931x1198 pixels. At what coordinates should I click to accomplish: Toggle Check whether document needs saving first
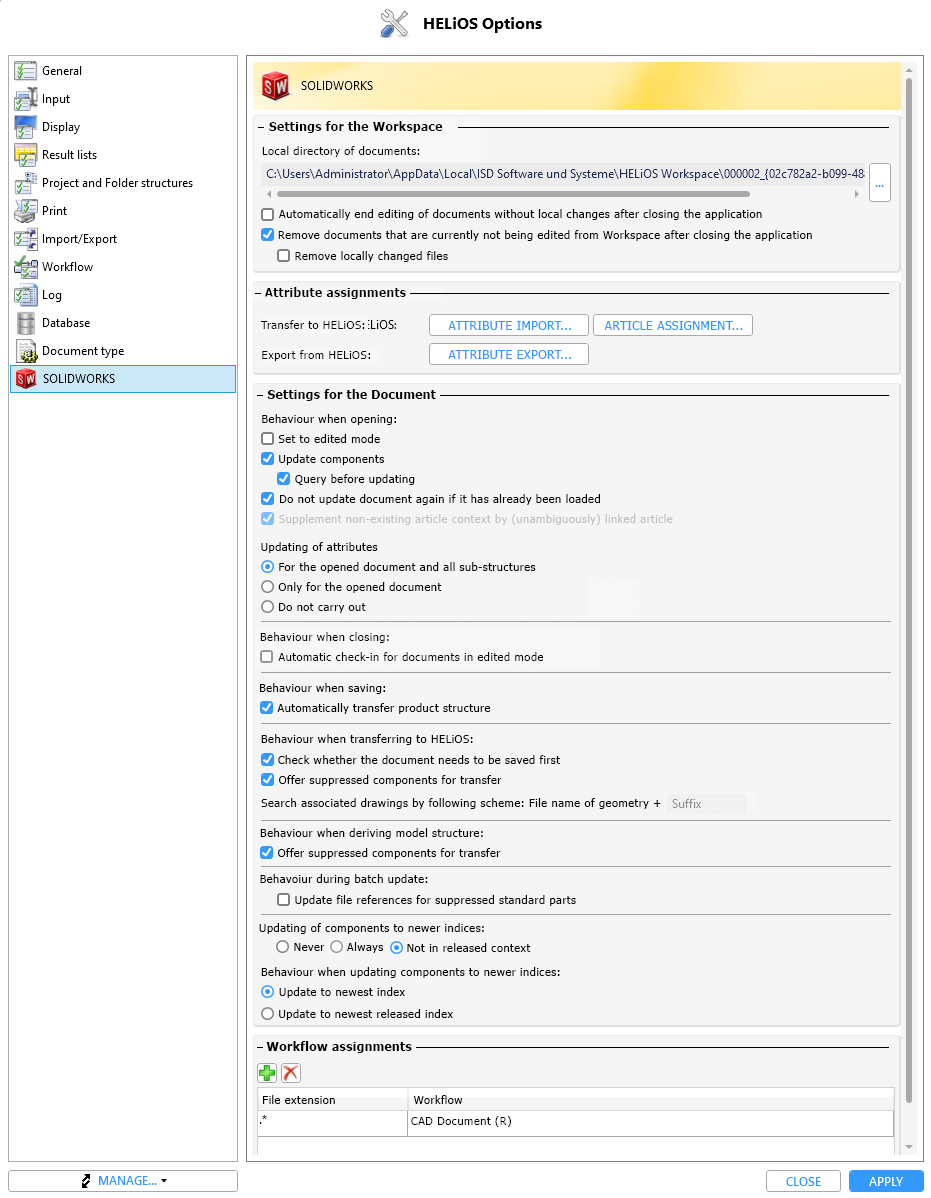click(267, 759)
